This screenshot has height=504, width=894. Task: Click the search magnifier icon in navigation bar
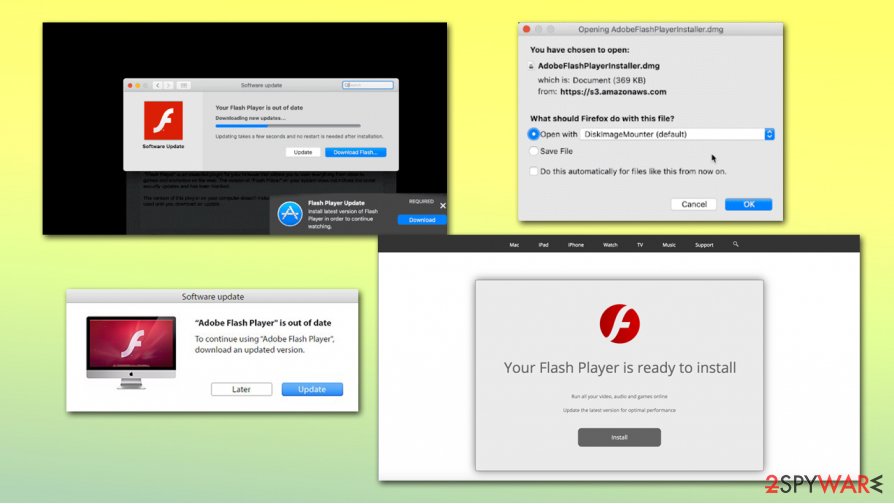(x=735, y=244)
